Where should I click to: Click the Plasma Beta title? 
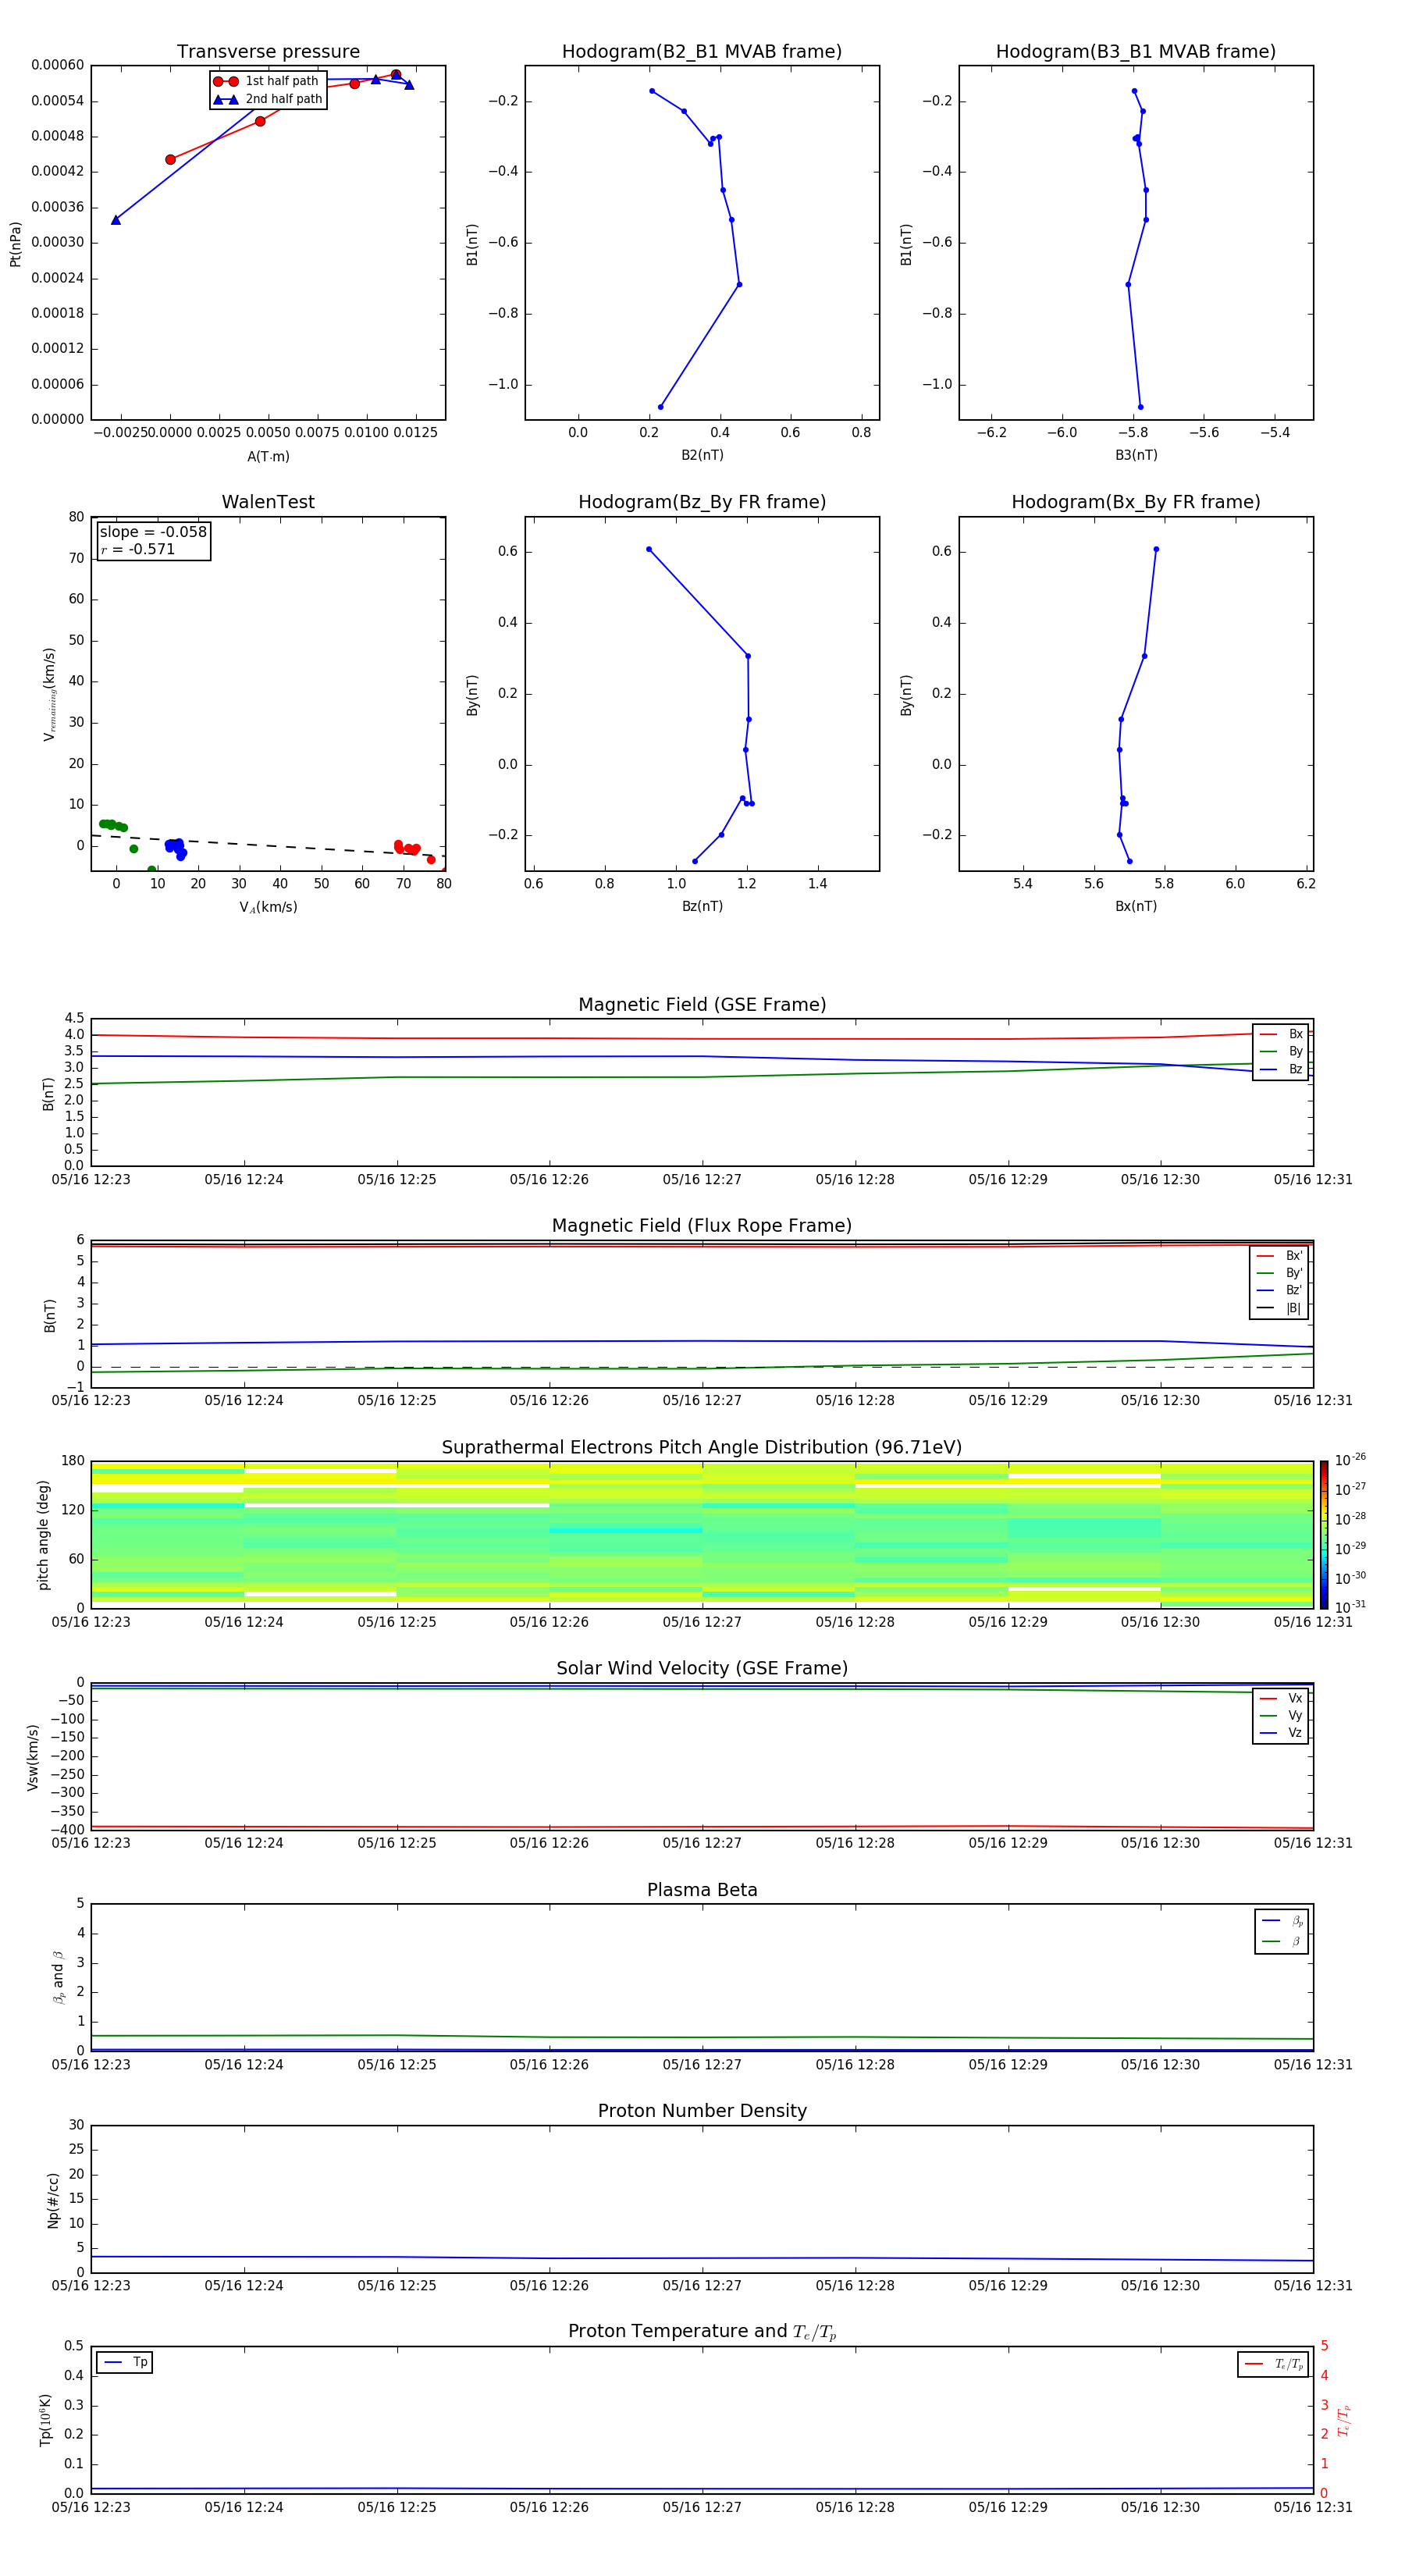702,1891
